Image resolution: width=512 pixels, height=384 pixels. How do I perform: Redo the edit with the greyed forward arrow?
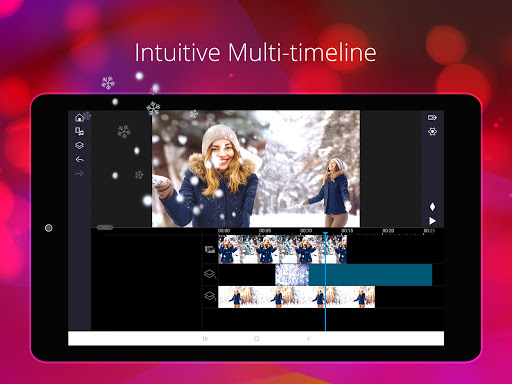click(x=79, y=174)
